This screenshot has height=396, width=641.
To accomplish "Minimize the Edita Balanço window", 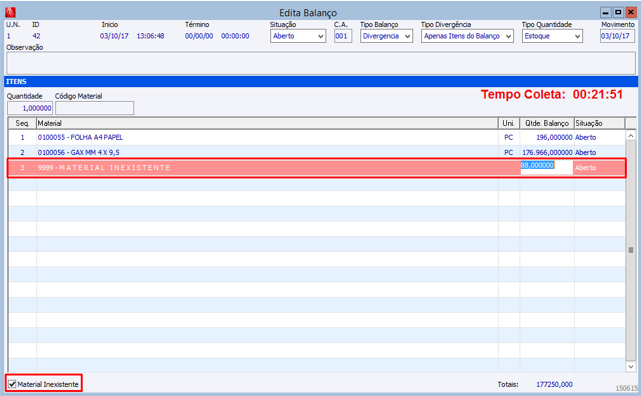I will click(x=605, y=13).
